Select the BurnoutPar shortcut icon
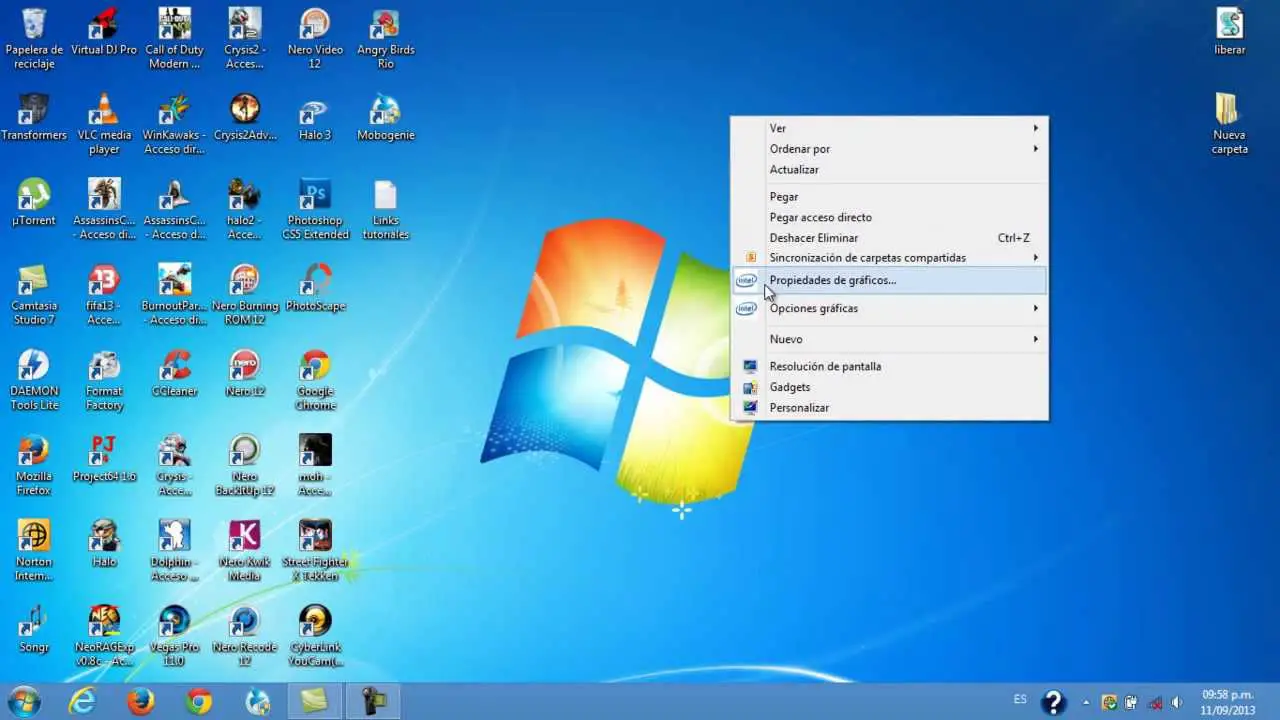The height and width of the screenshot is (720, 1280). click(175, 295)
